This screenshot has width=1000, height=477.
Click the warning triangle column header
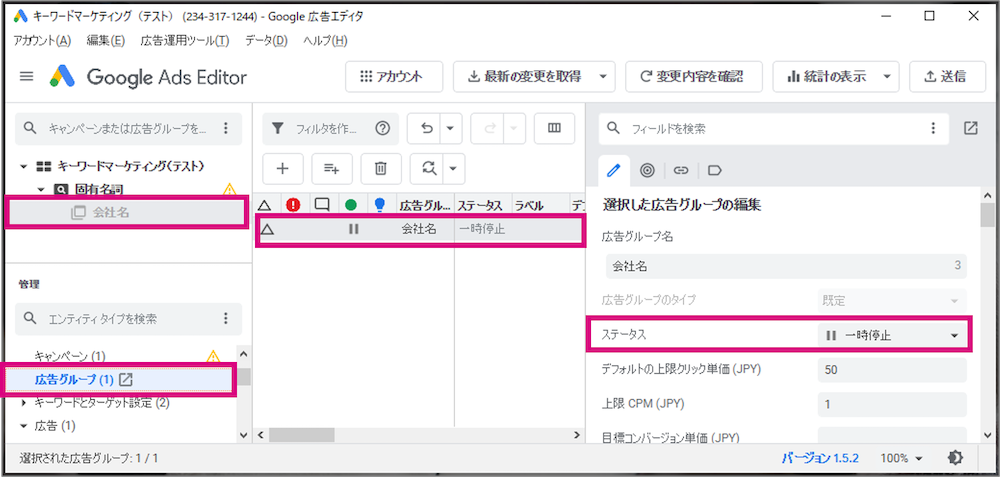264,205
